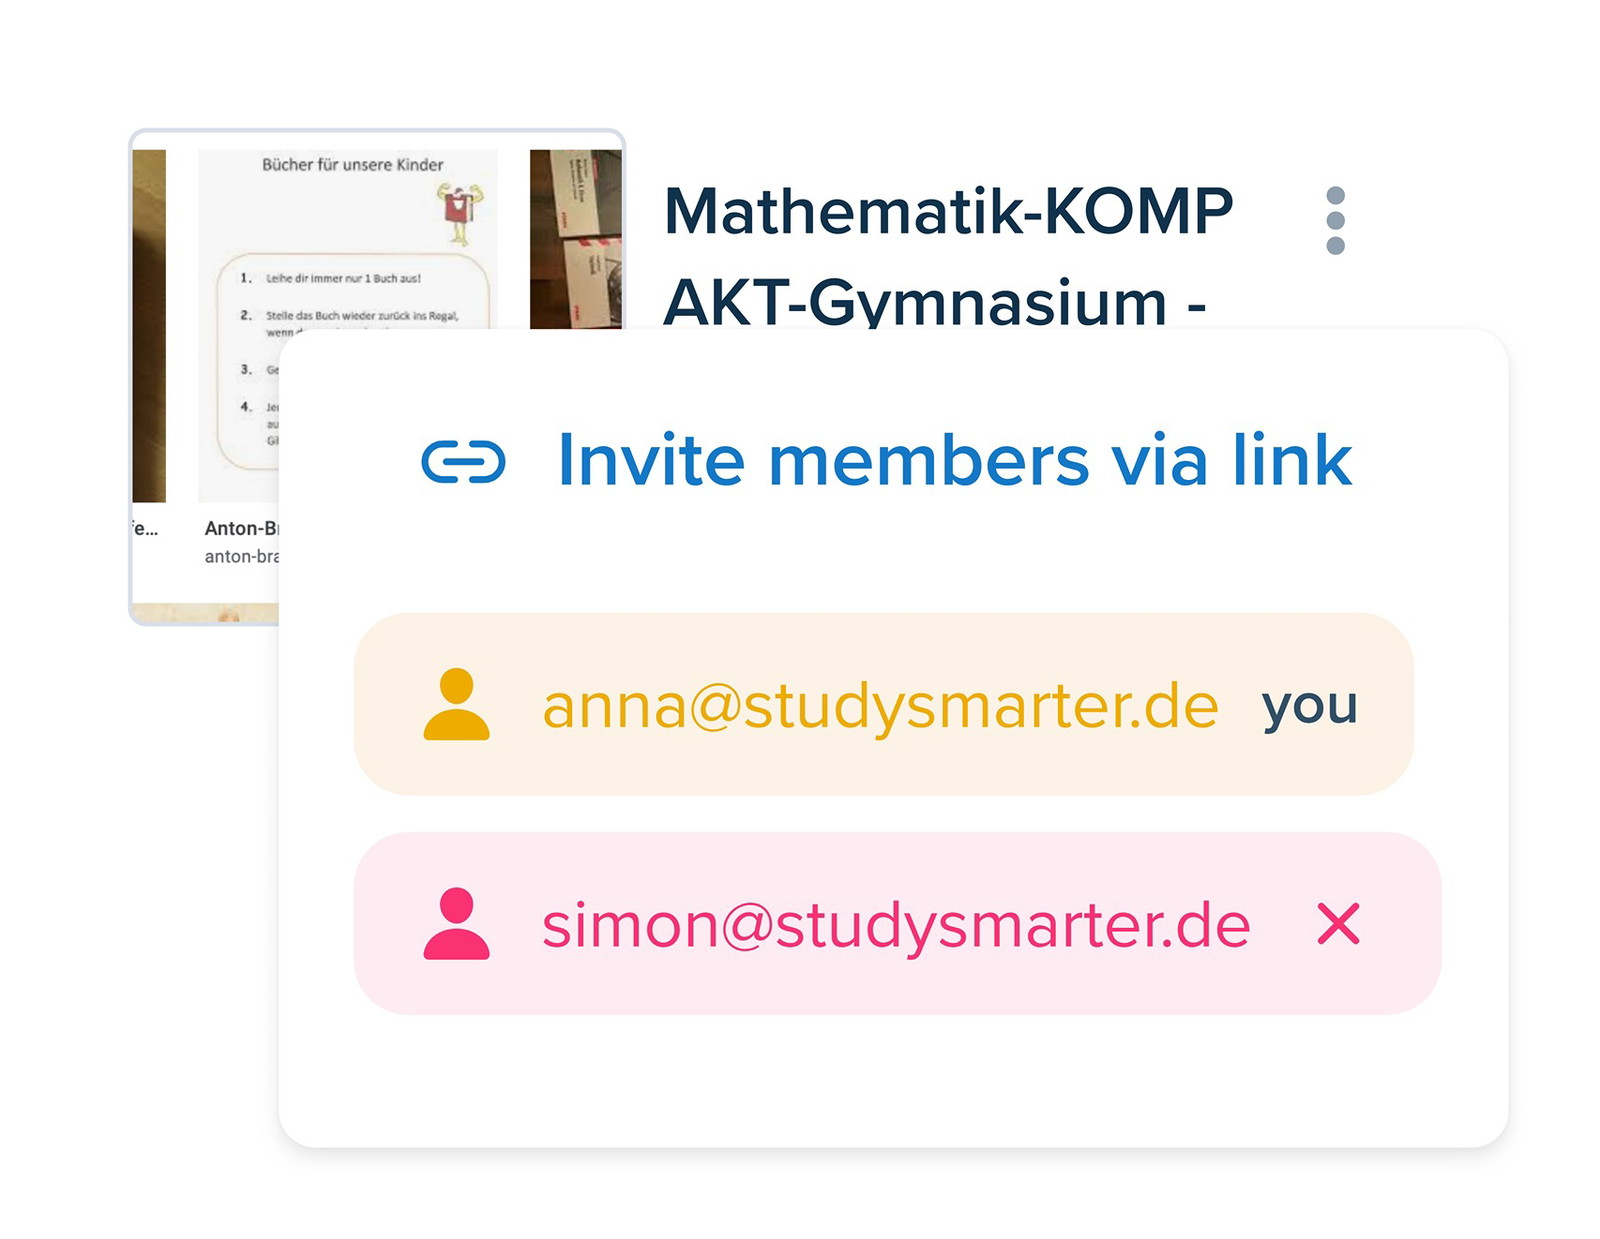Click the chain link icon
This screenshot has width=1600, height=1239.
pos(463,462)
